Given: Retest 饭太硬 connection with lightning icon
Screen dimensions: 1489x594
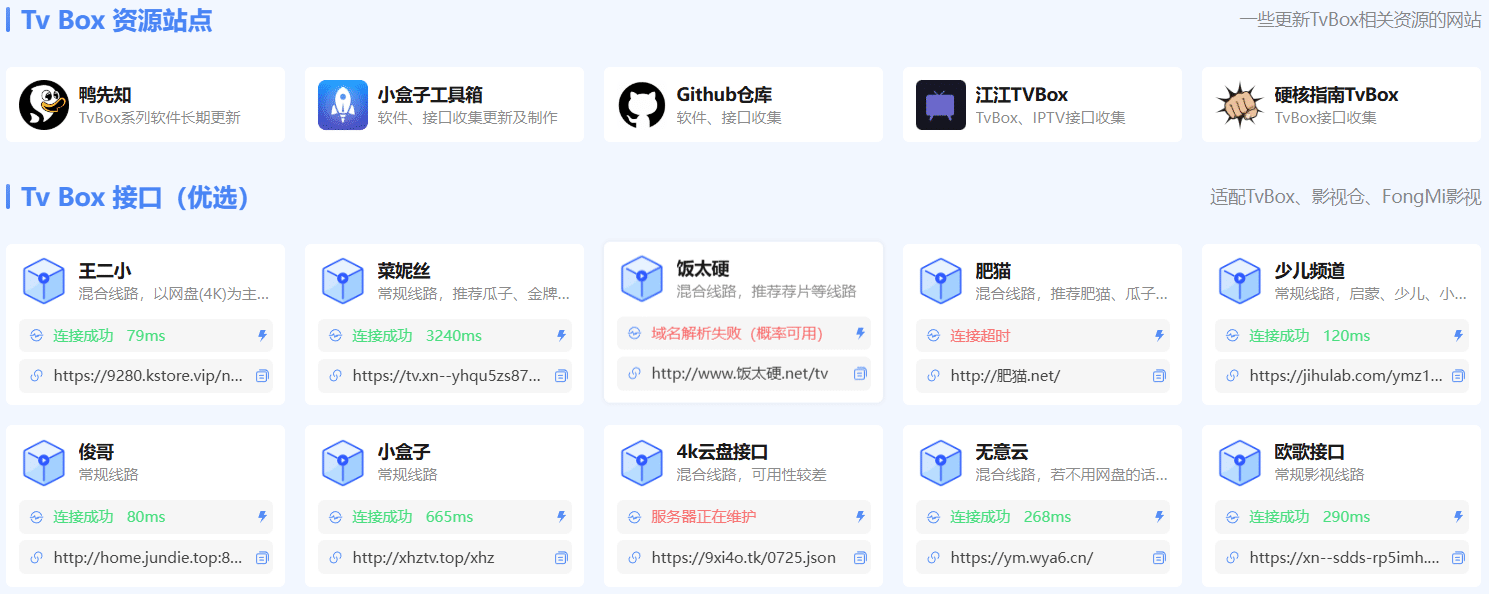Looking at the screenshot, I should [x=861, y=333].
